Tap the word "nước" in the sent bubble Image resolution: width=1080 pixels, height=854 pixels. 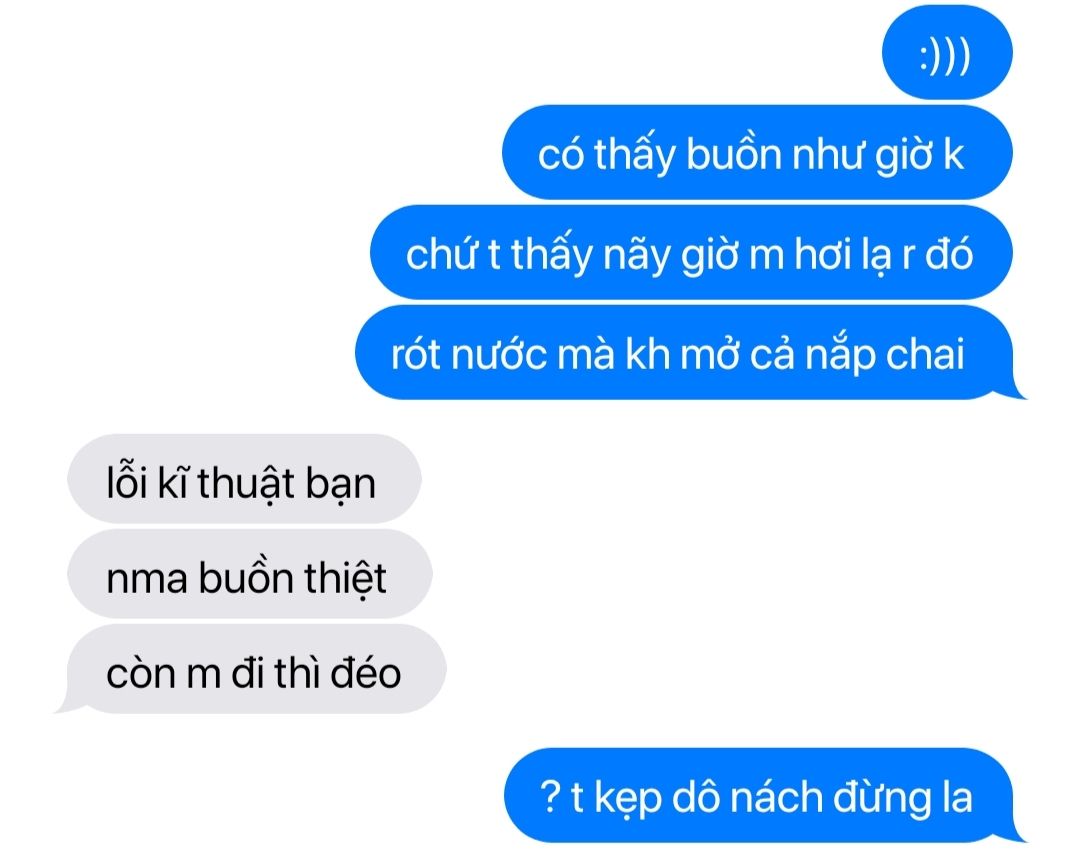(x=499, y=354)
